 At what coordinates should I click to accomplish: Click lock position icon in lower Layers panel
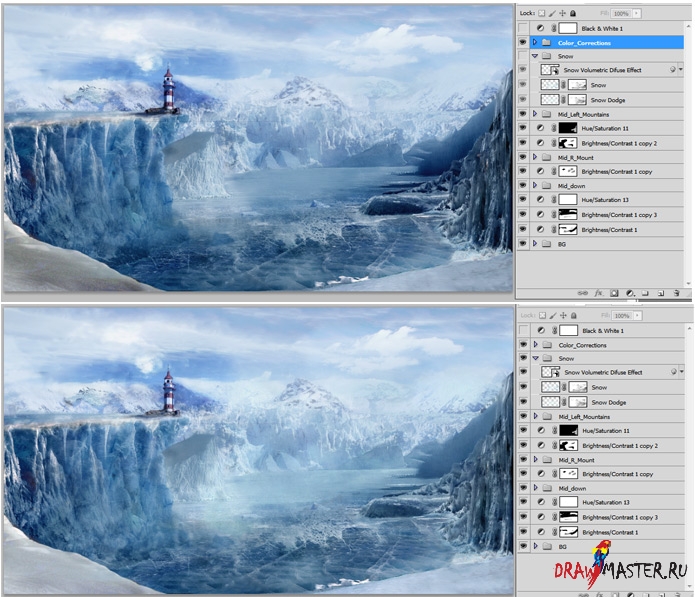pyautogui.click(x=563, y=316)
